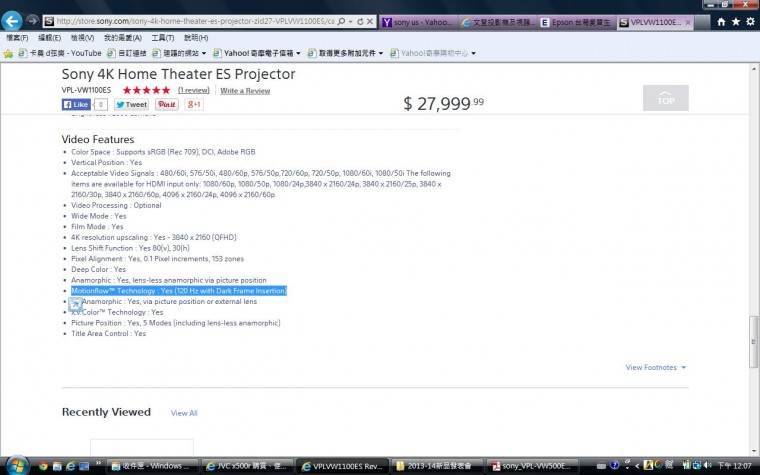Click the accelerator icon below the highlighted text
760x475 pixels.
point(75,304)
